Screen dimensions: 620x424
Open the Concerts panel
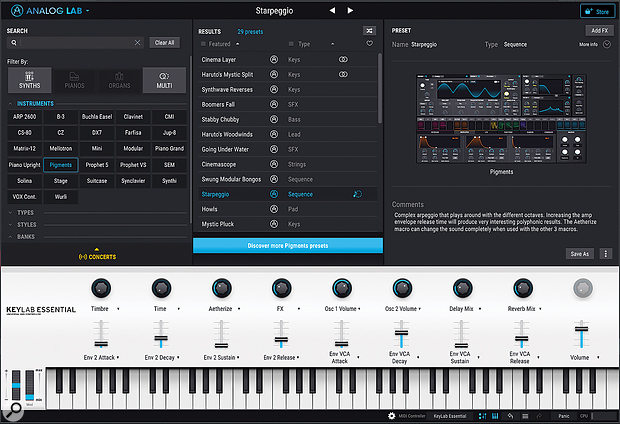point(97,256)
